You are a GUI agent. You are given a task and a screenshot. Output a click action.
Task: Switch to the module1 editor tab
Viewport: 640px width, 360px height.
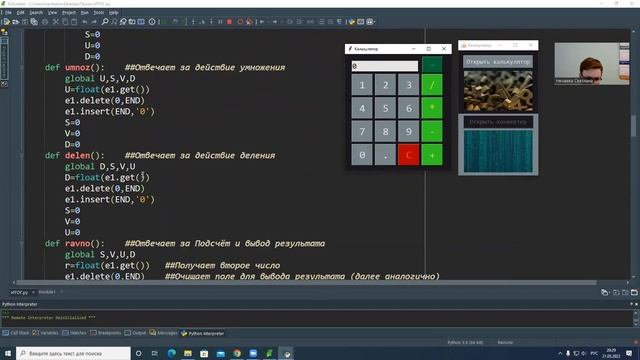click(47, 292)
